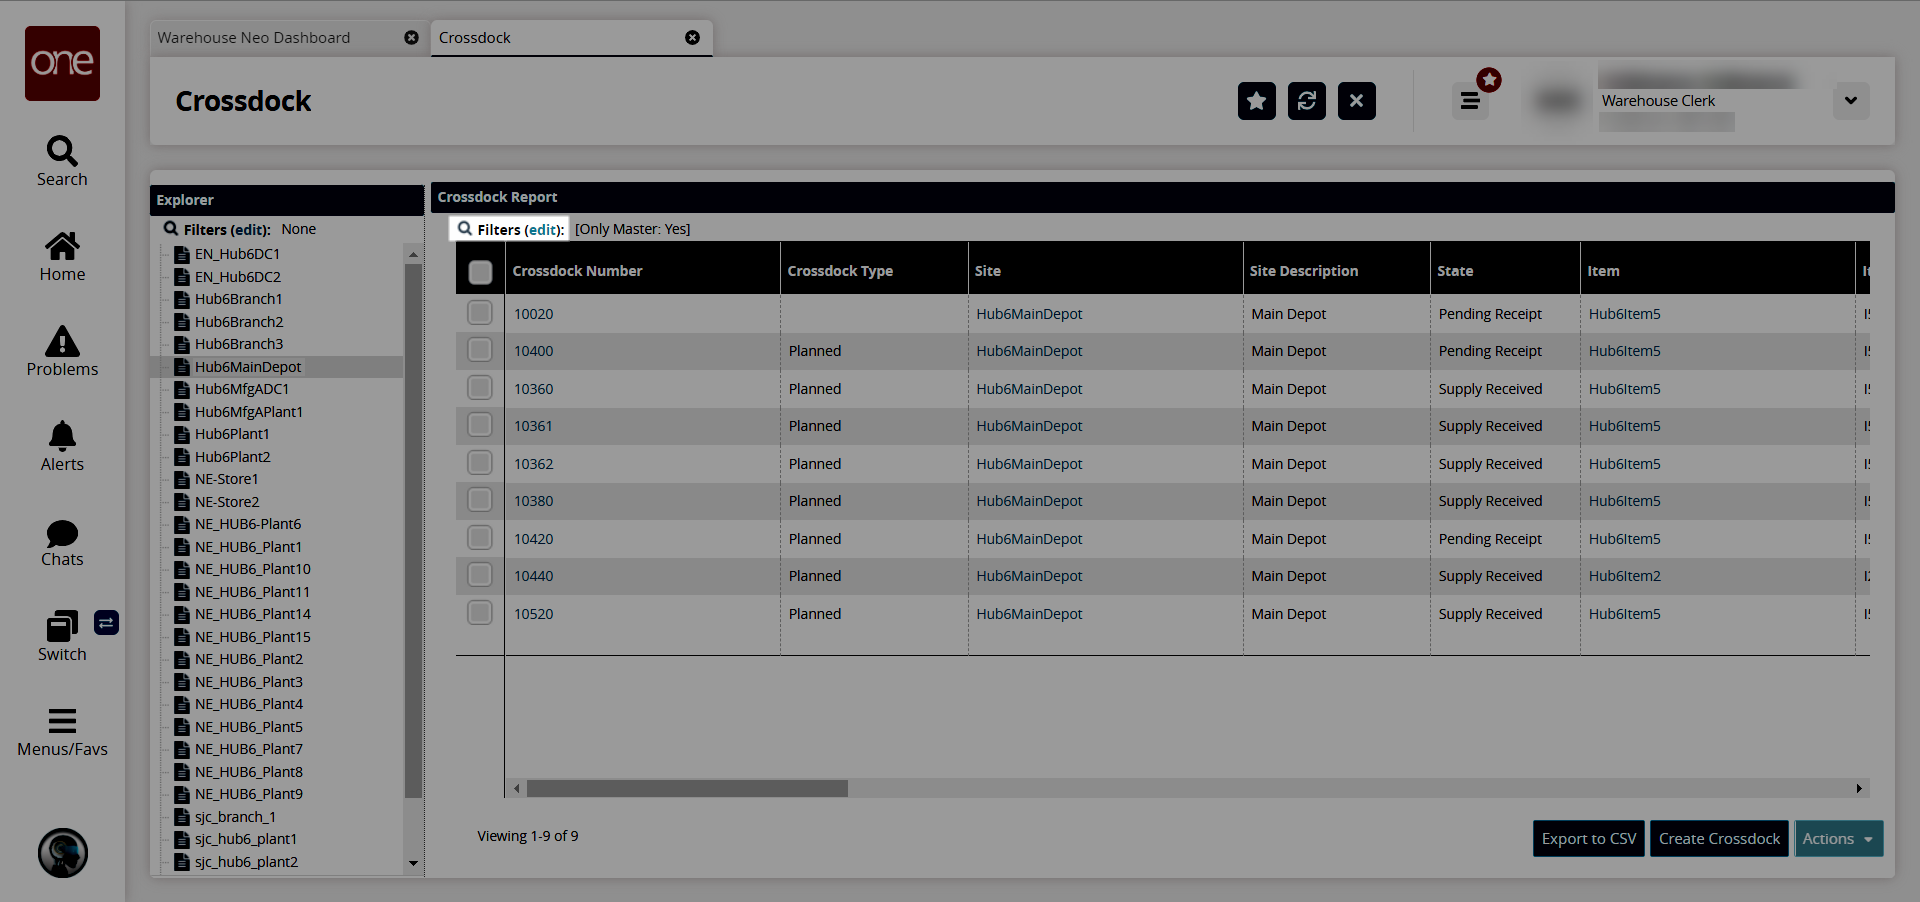1920x902 pixels.
Task: Toggle the select-all header checkbox
Action: pyautogui.click(x=480, y=272)
